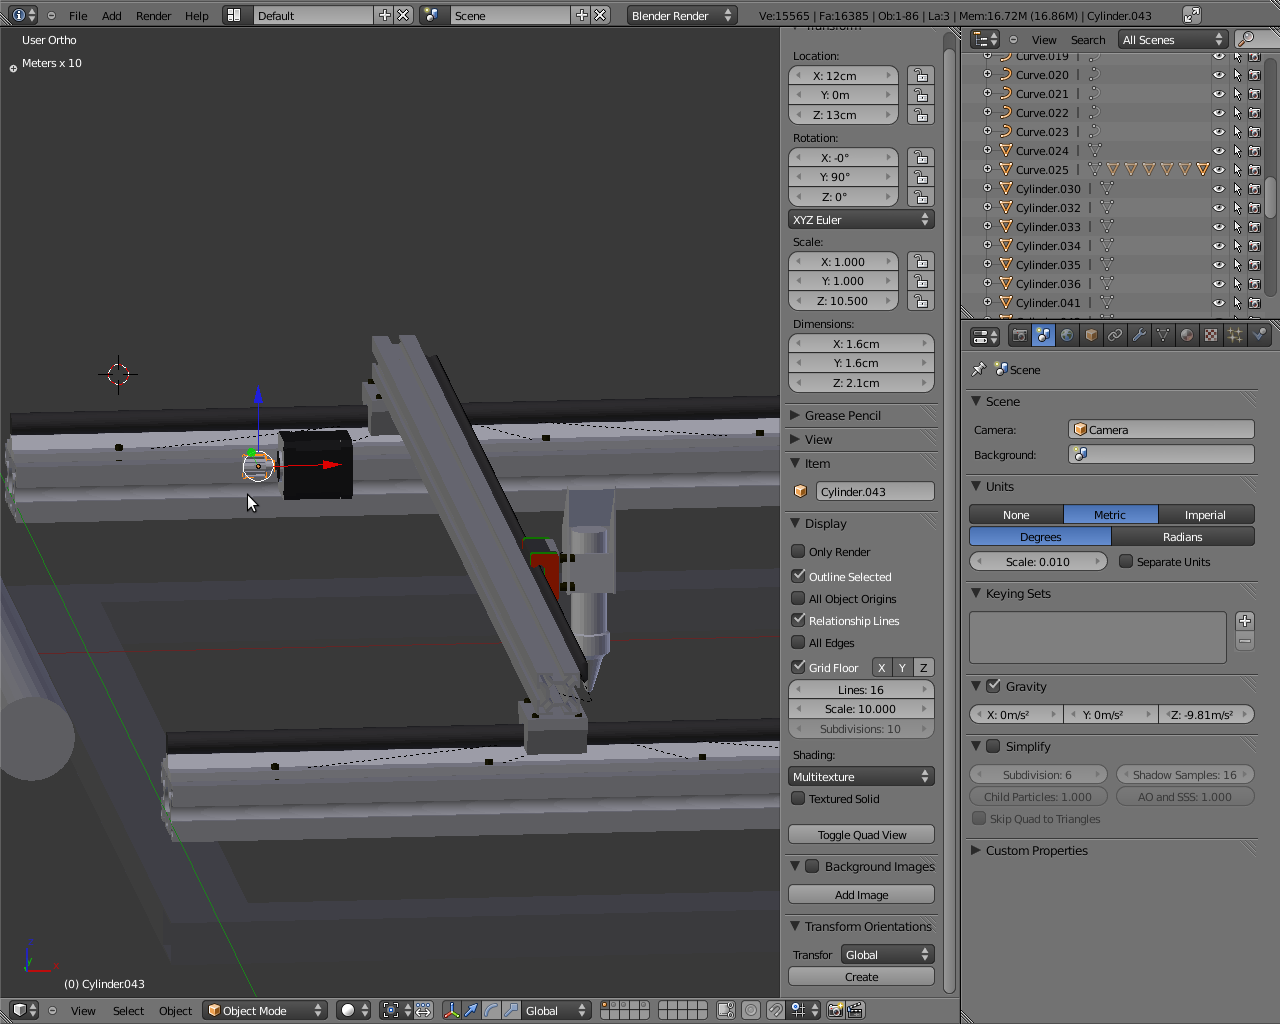Open the Object Data tab (triangle mesh icon)
Screen dimensions: 1280x1024
pos(1163,336)
